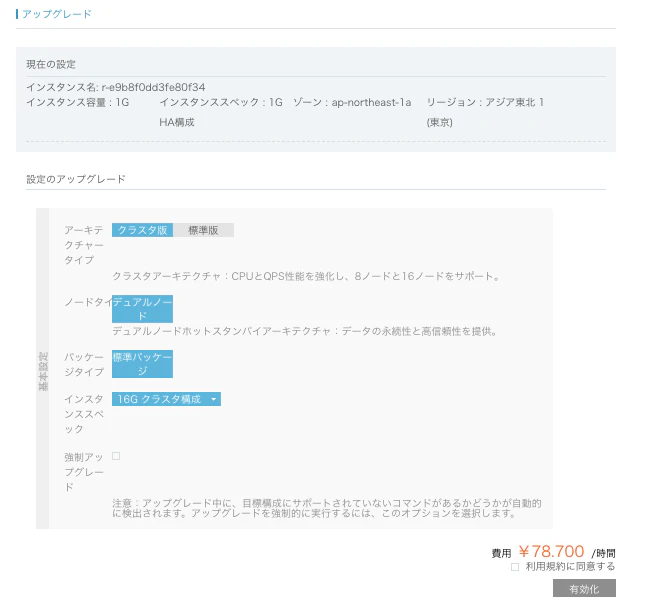The height and width of the screenshot is (611, 656).
Task: Click the 現在の設定 section heading
Action: coord(51,64)
